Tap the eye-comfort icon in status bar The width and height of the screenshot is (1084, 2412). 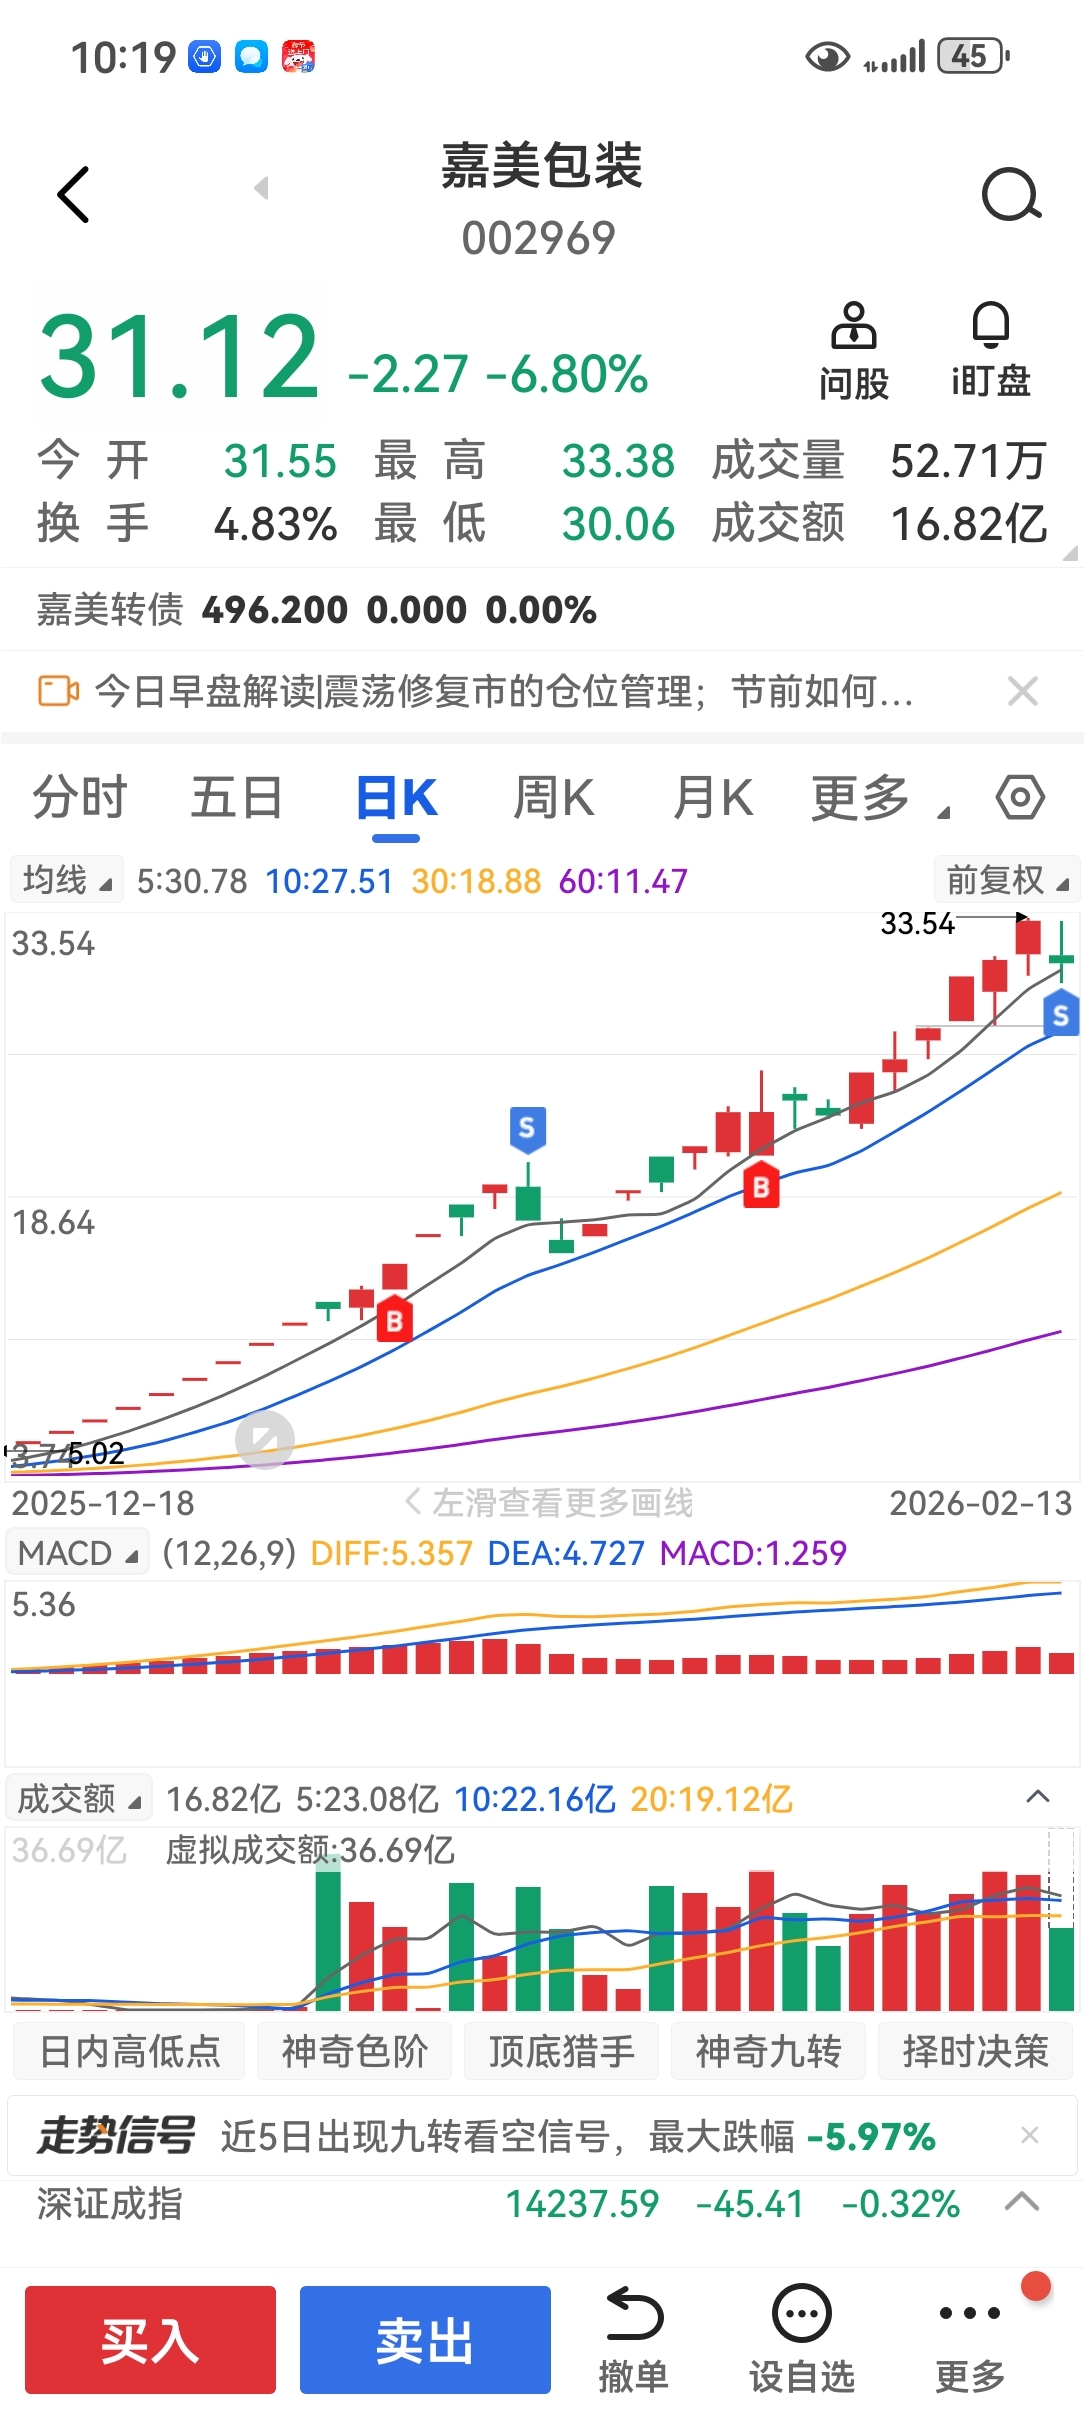coord(827,56)
